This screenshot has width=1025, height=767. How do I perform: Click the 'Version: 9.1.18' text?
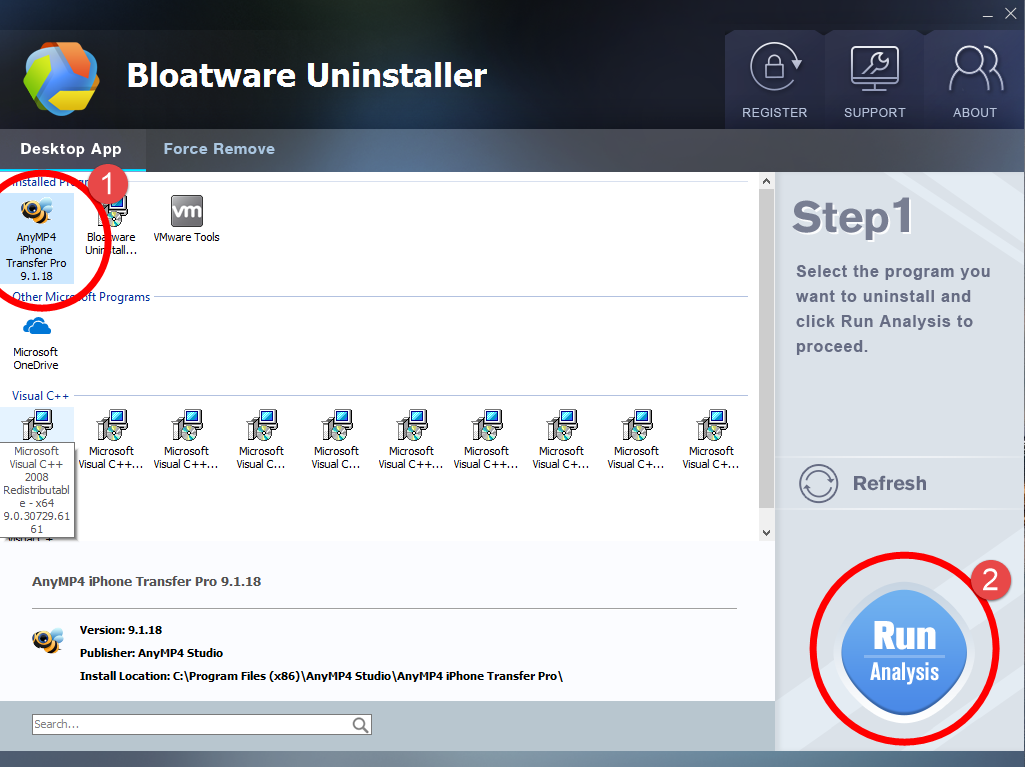(x=121, y=630)
